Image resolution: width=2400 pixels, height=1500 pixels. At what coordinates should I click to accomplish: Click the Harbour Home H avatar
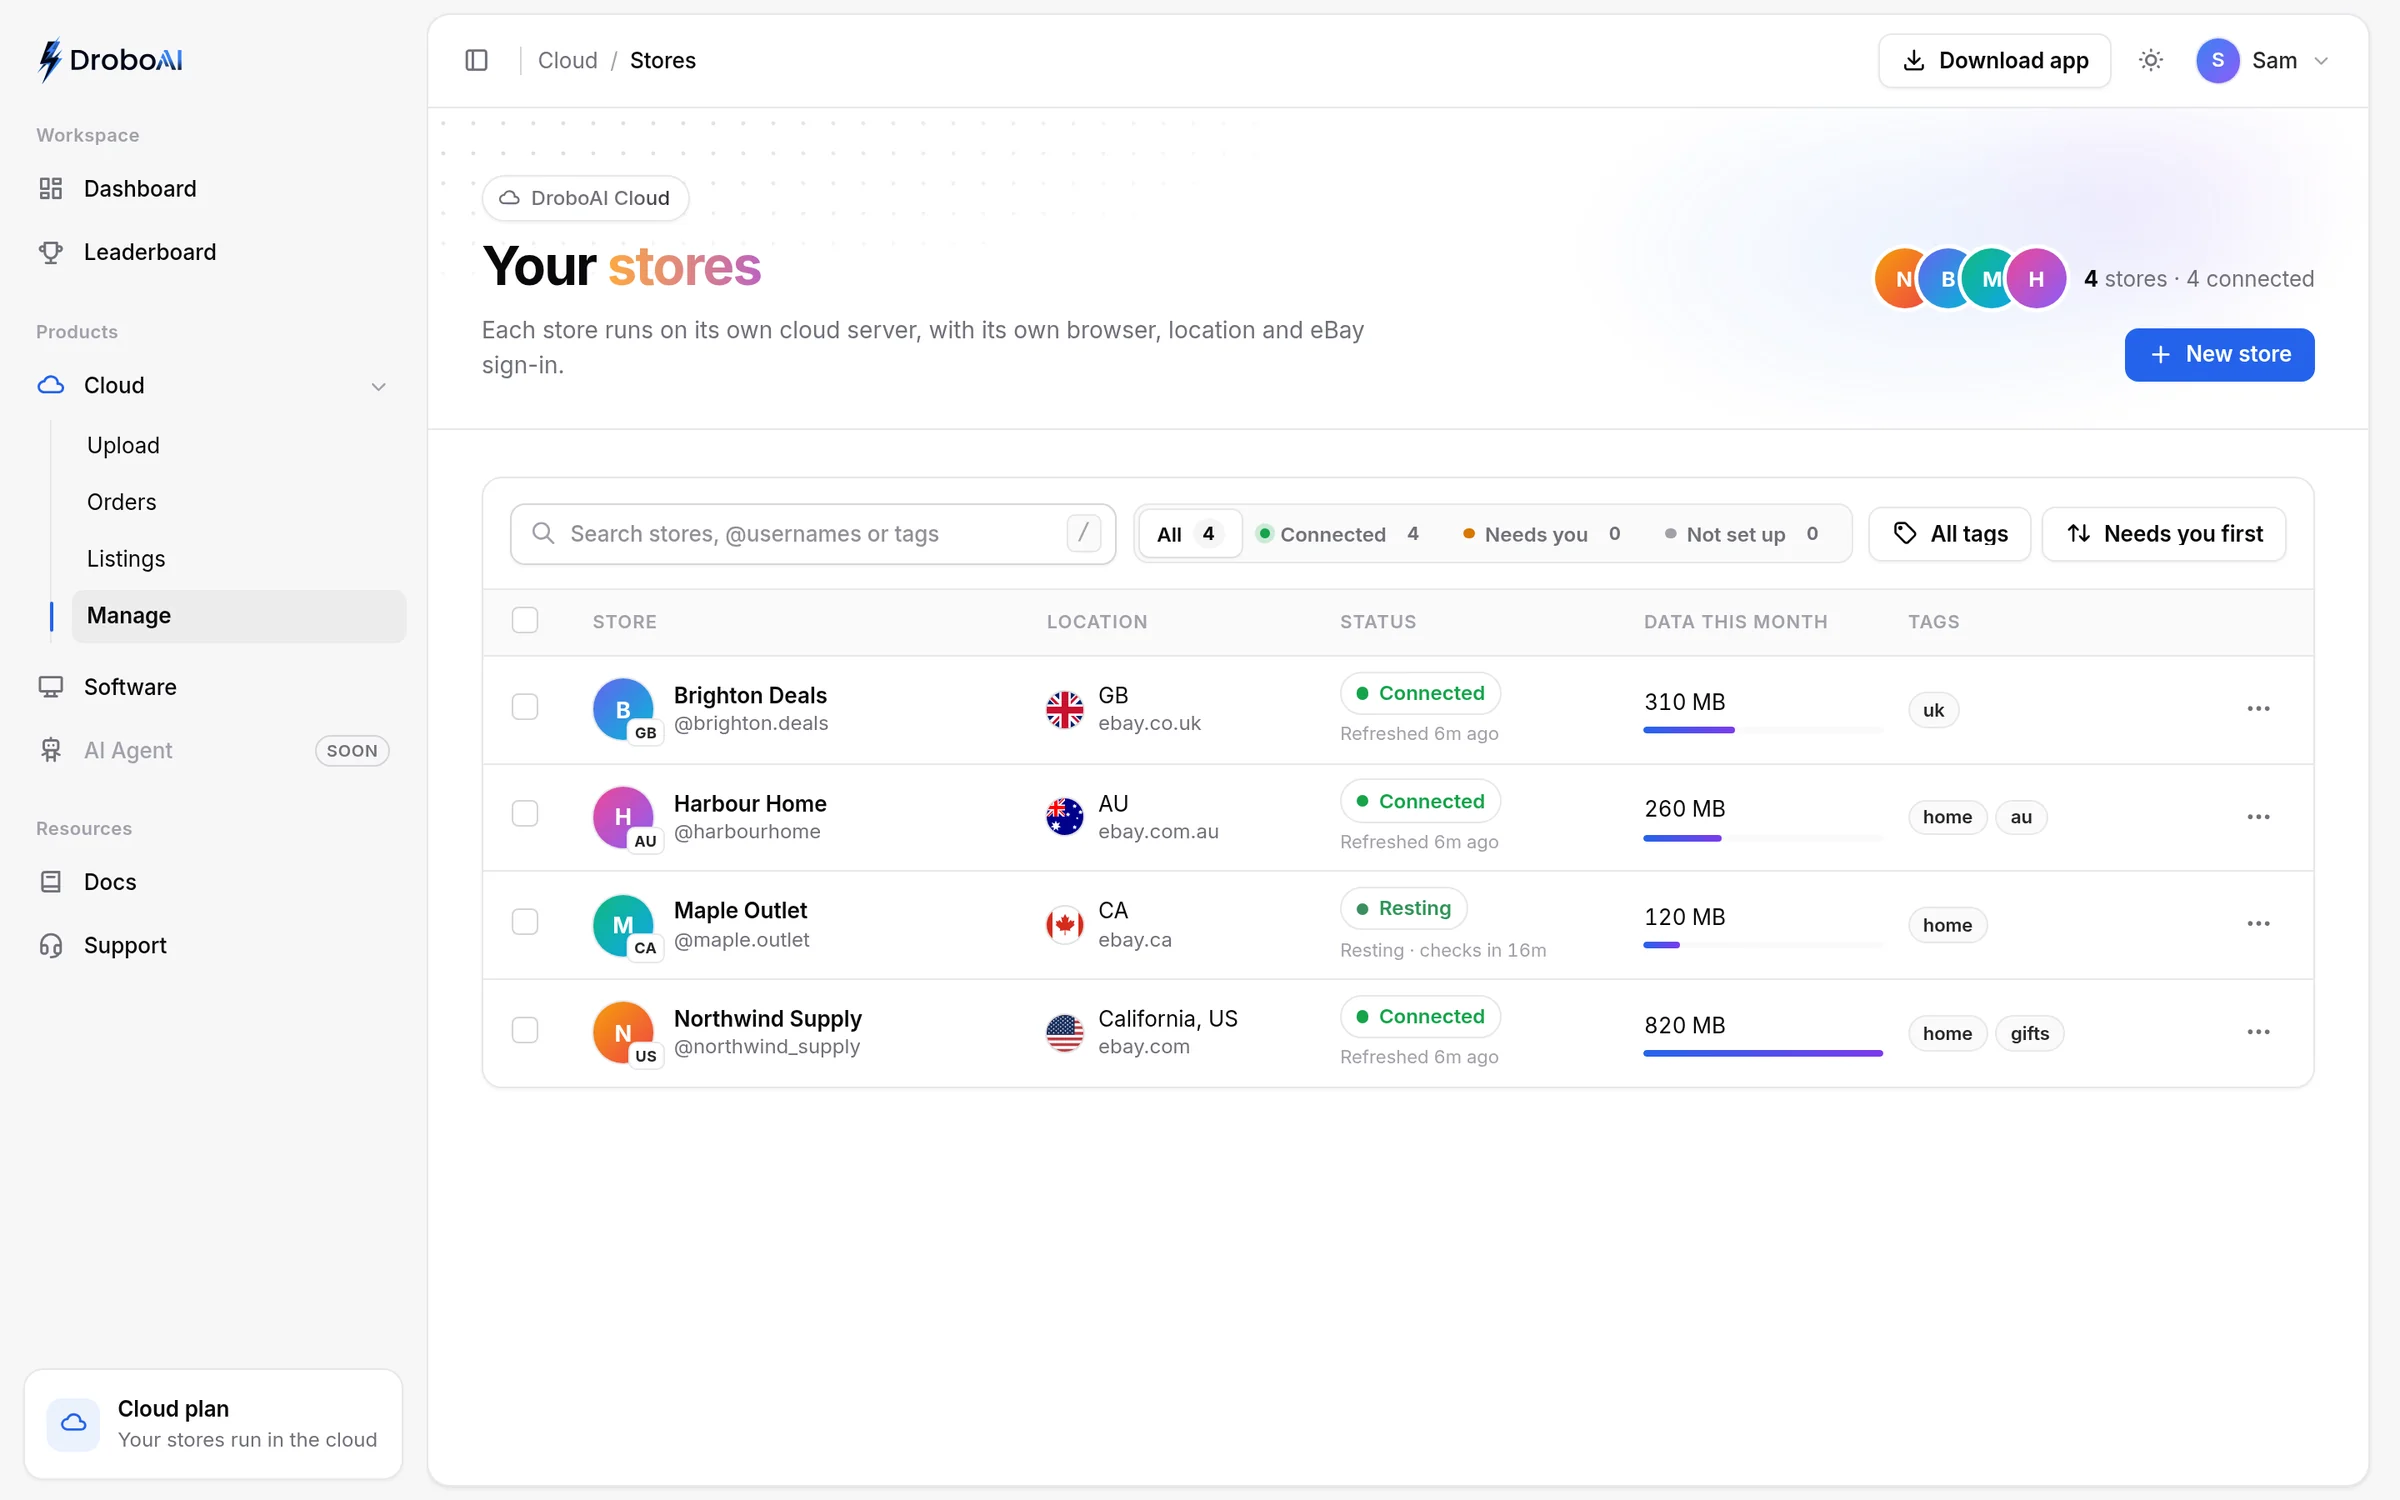(x=623, y=817)
